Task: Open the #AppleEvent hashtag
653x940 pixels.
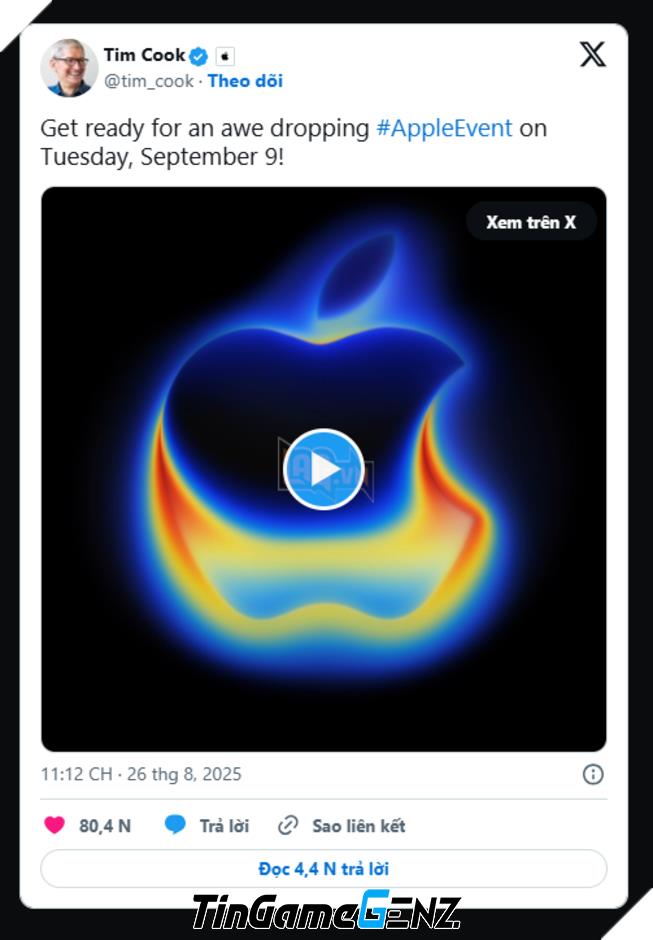Action: pos(444,128)
